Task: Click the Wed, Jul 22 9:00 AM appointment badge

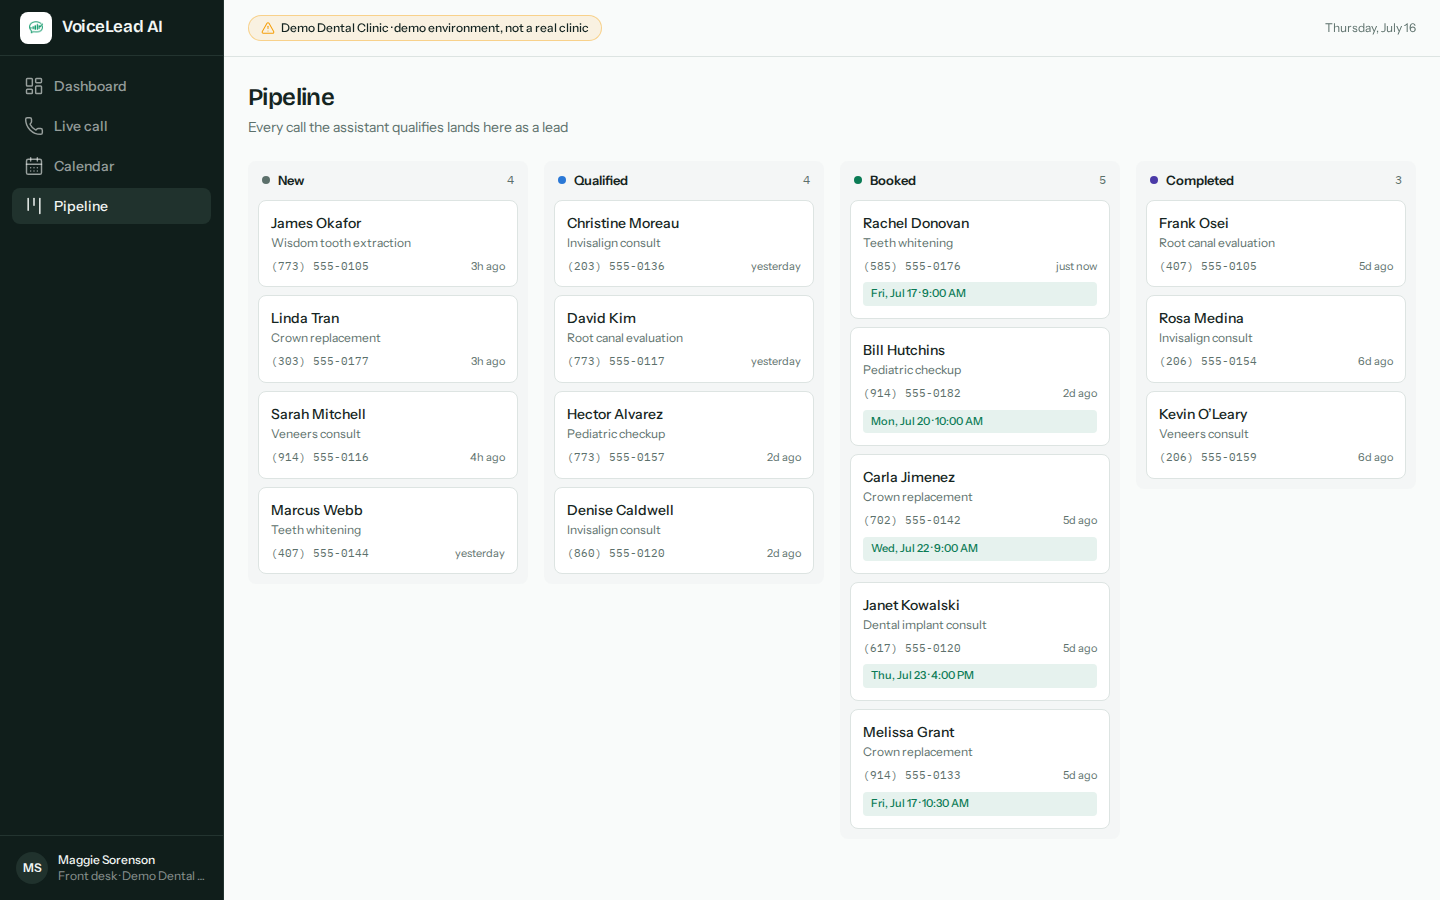Action: coord(980,548)
